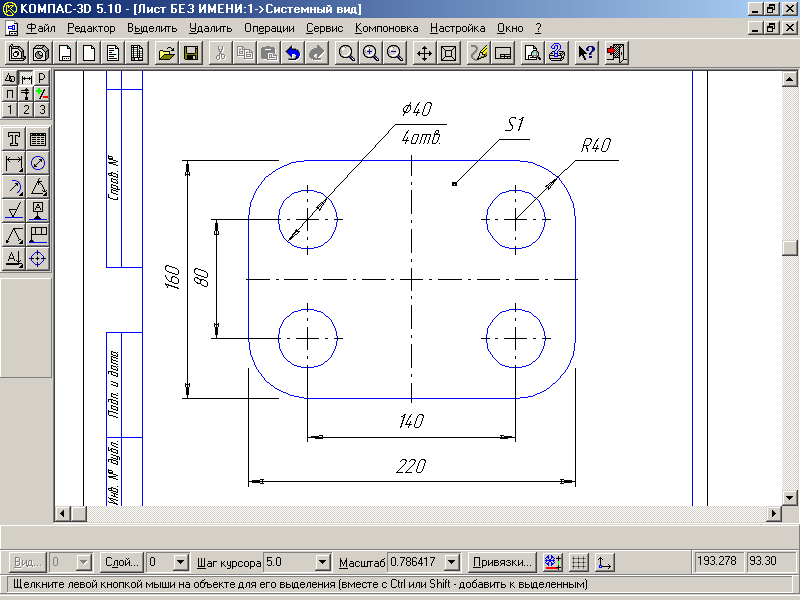Select the diameter dimension tool
This screenshot has height=600, width=800.
pyautogui.click(x=38, y=163)
